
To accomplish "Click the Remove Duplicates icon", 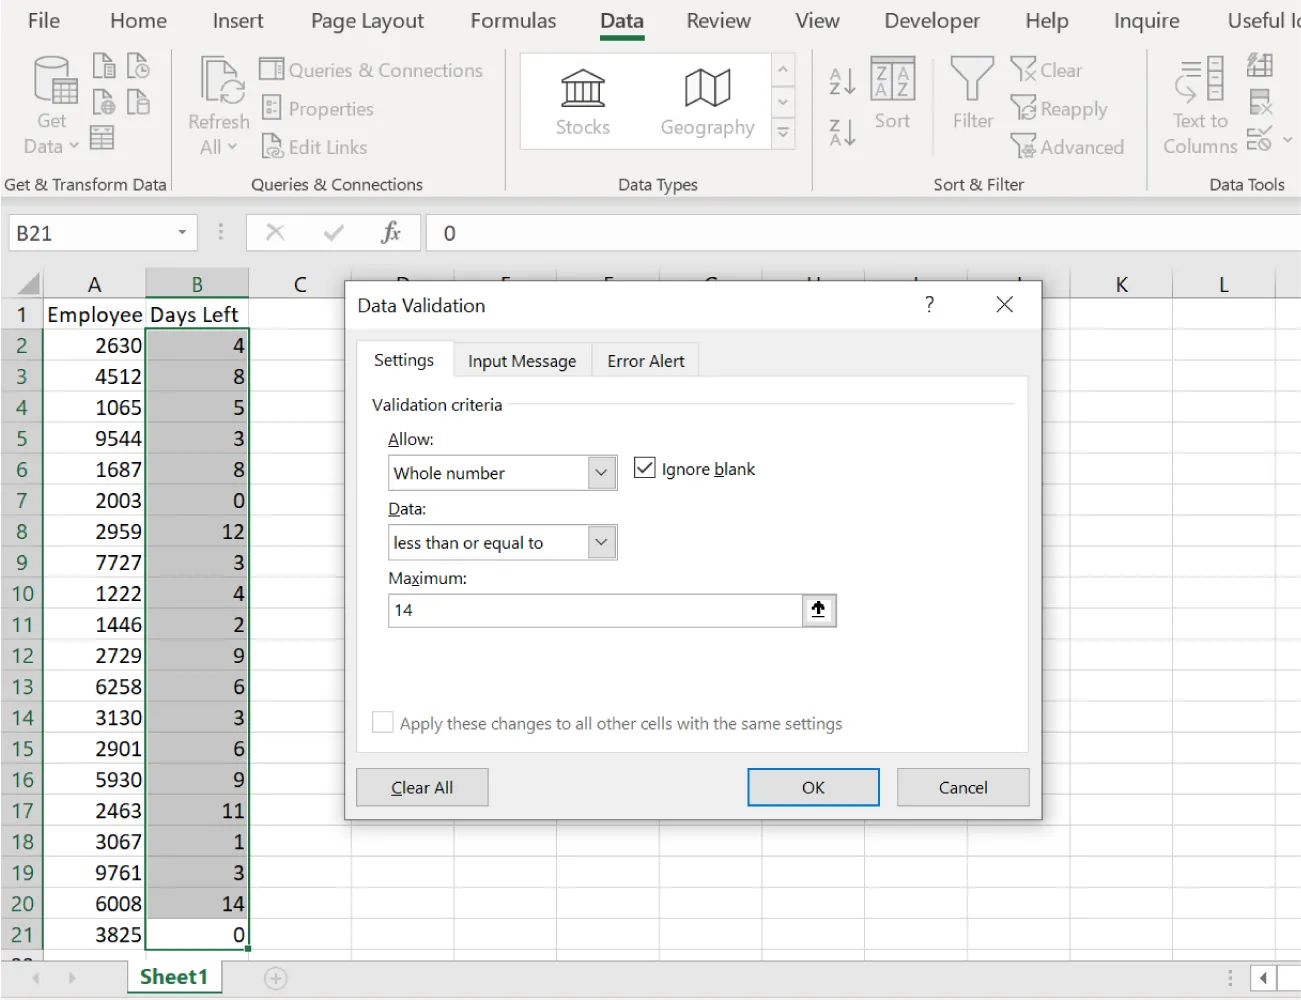I will 1259,101.
